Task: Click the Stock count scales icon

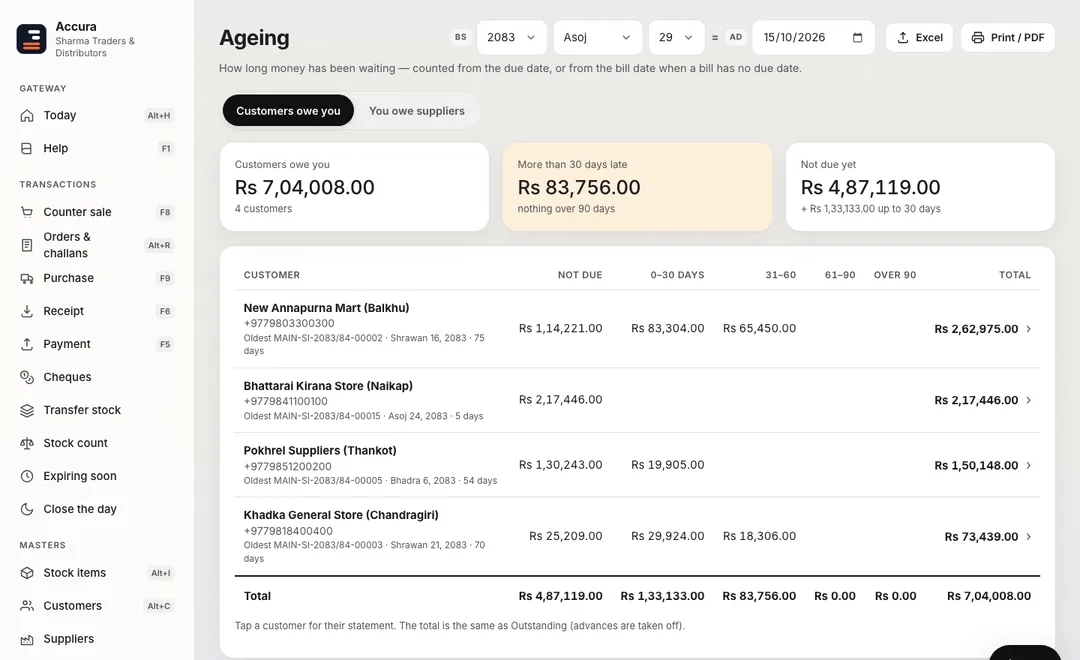Action: pos(27,444)
